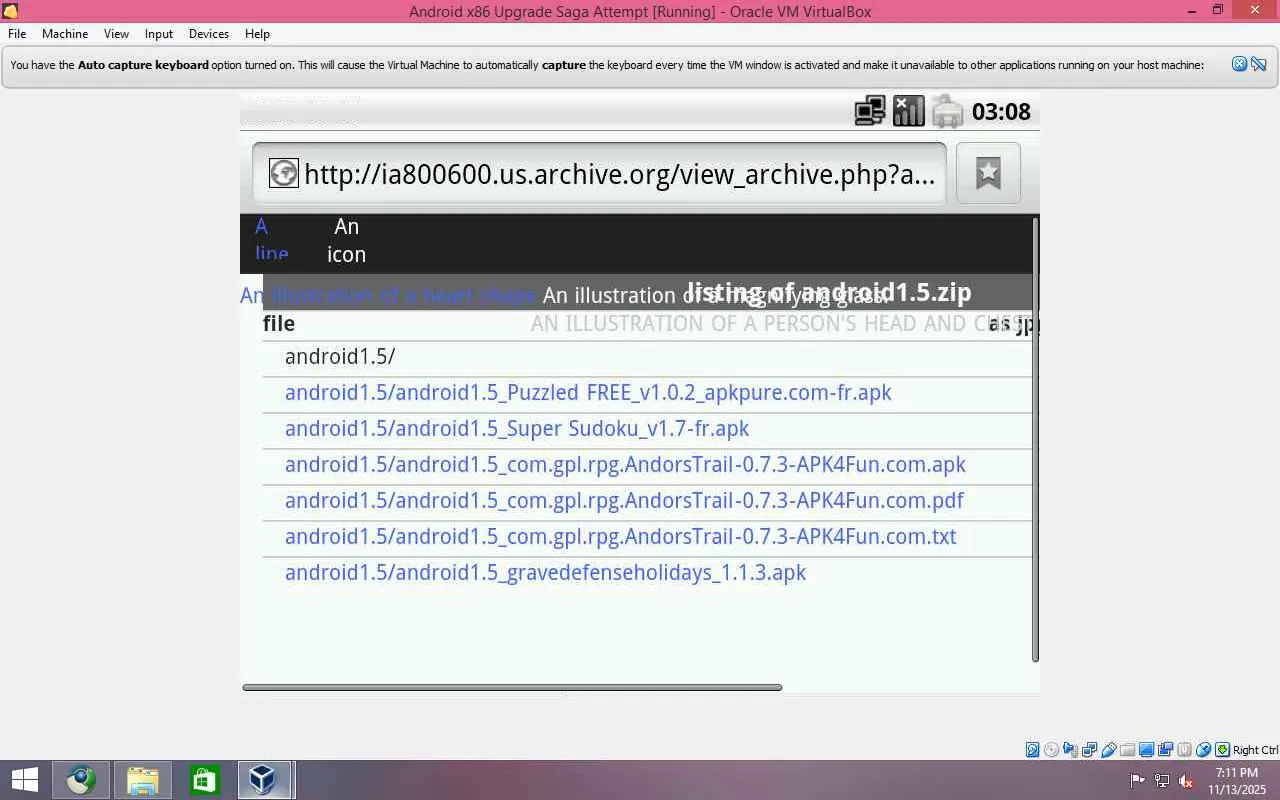
Task: Click the VirtualBox display status icon
Action: (1147, 750)
